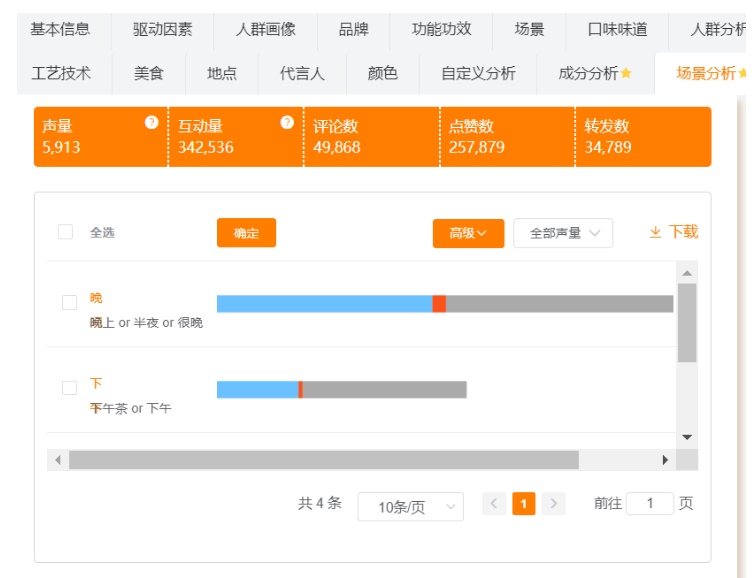Image resolution: width=755 pixels, height=578 pixels.
Task: Tick the 全选 select-all checkbox
Action: click(65, 232)
